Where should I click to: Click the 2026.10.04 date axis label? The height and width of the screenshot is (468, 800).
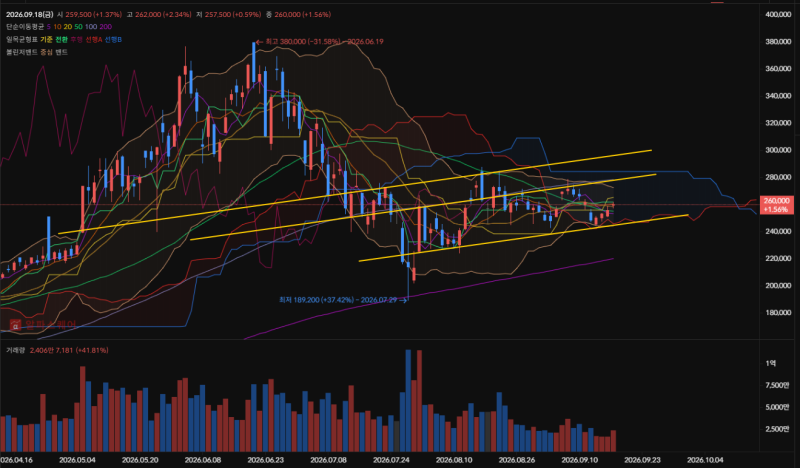[x=705, y=460]
